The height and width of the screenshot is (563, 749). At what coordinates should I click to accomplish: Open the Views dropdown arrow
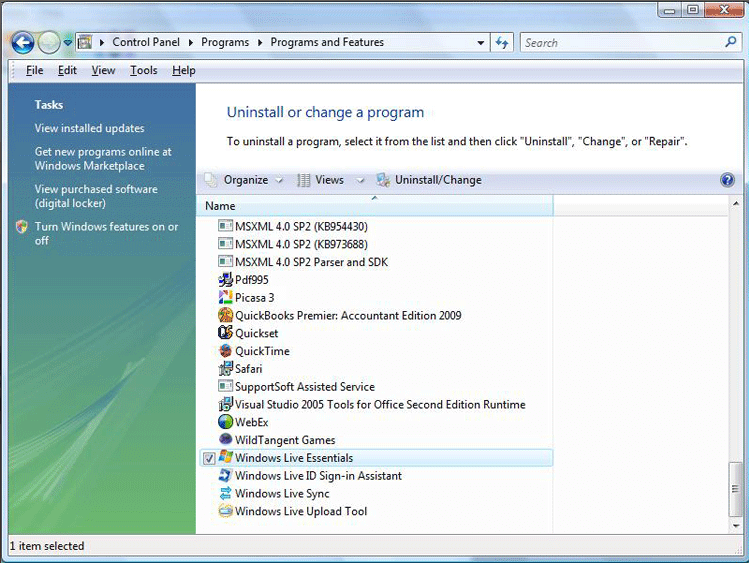(360, 181)
